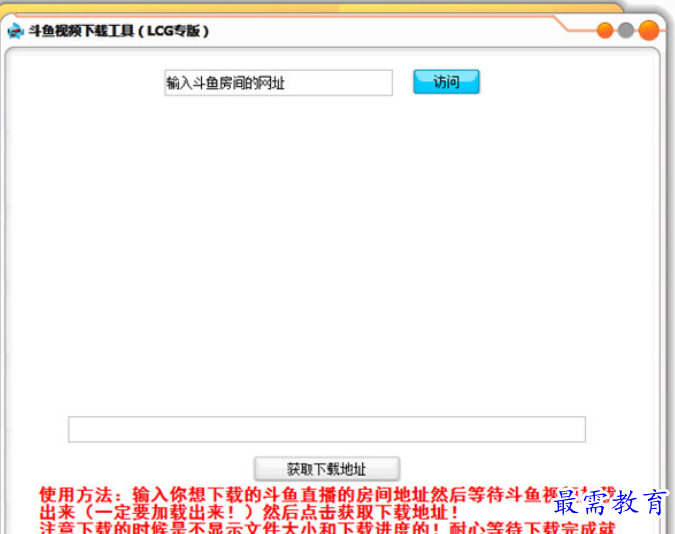Focus the Douyu room URL input field
675x534 pixels.
(278, 83)
